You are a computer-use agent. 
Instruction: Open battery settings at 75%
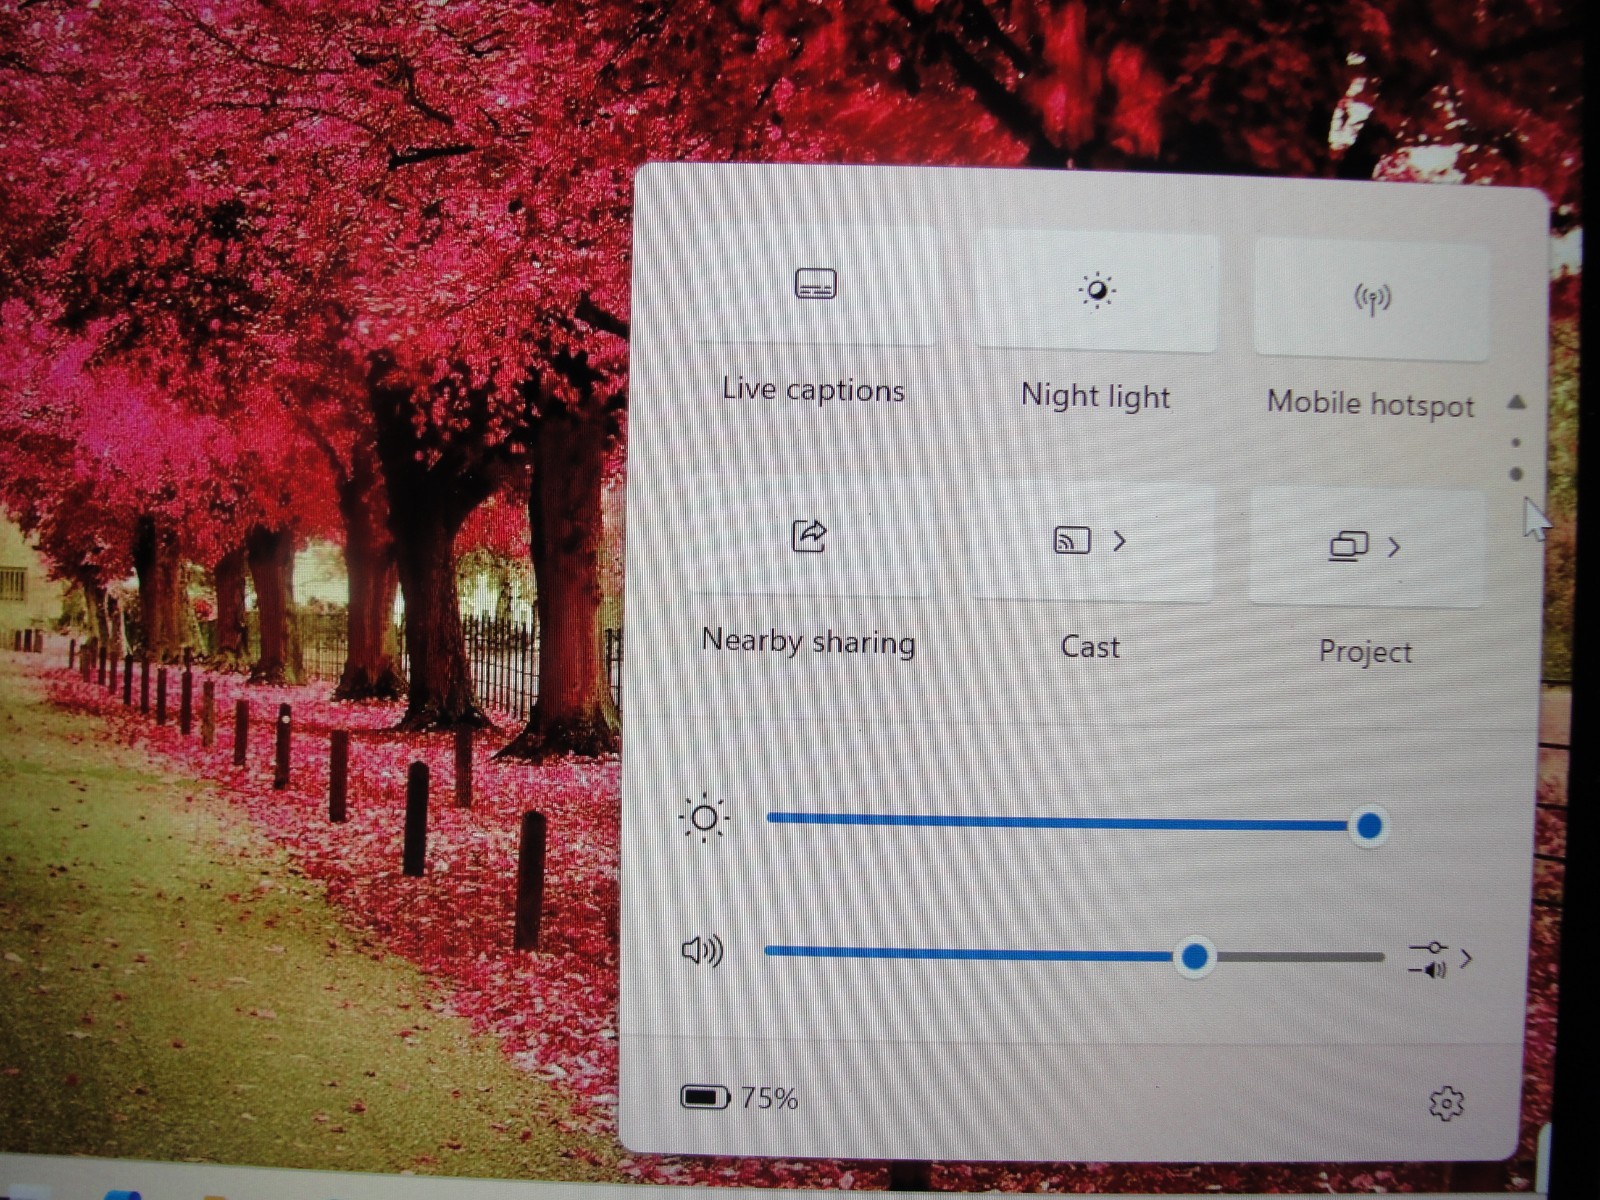739,1098
